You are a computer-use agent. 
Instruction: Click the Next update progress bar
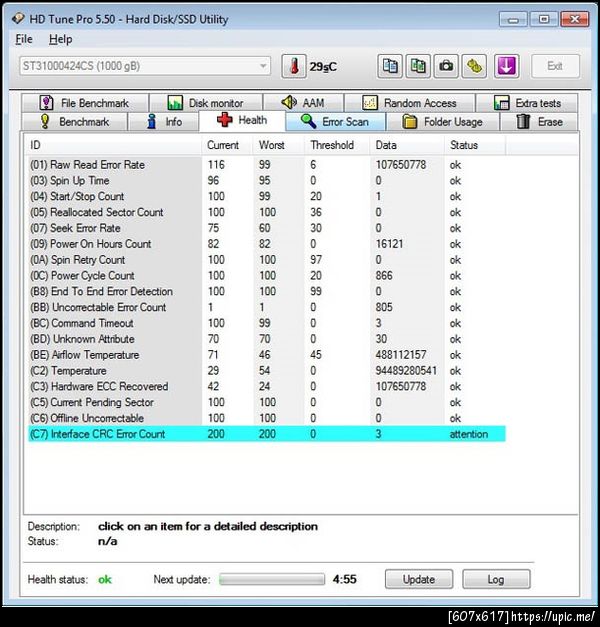(x=272, y=579)
